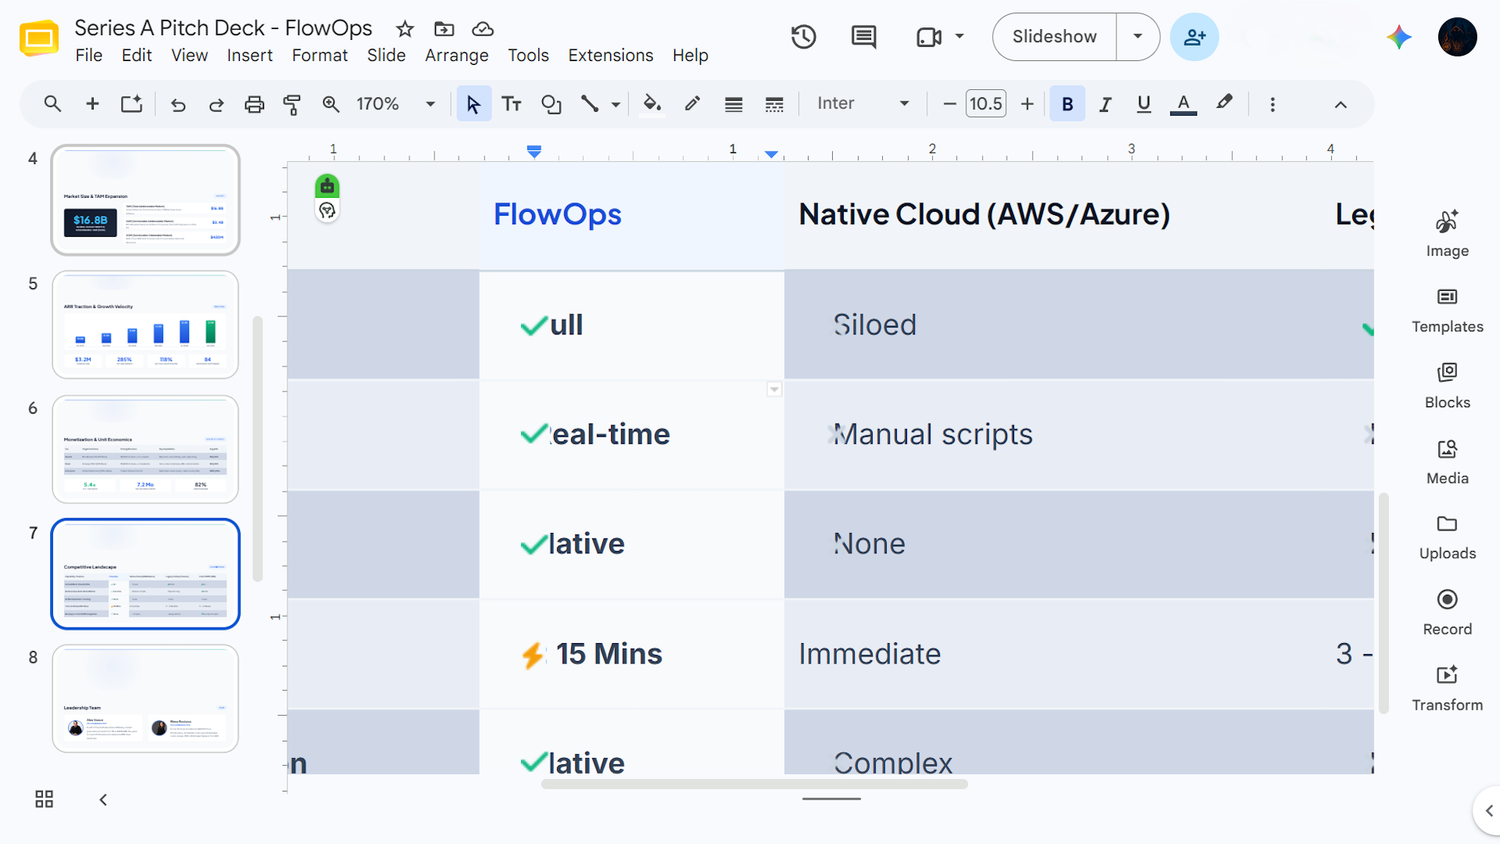Viewport: 1500px width, 844px height.
Task: Start the Slideshow
Action: point(1054,37)
